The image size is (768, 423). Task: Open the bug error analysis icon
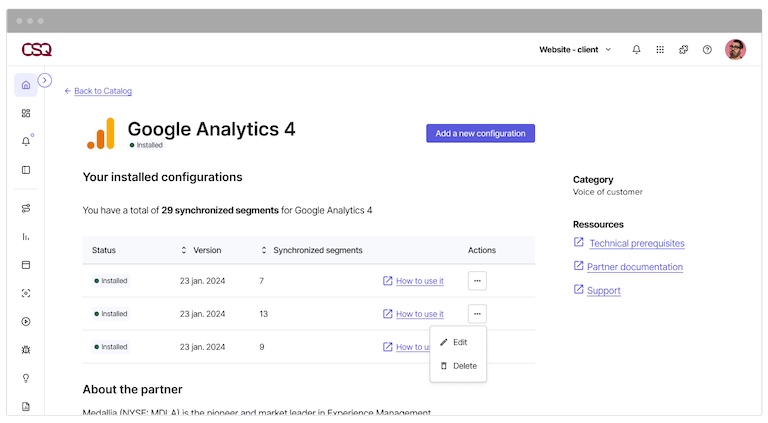(26, 350)
